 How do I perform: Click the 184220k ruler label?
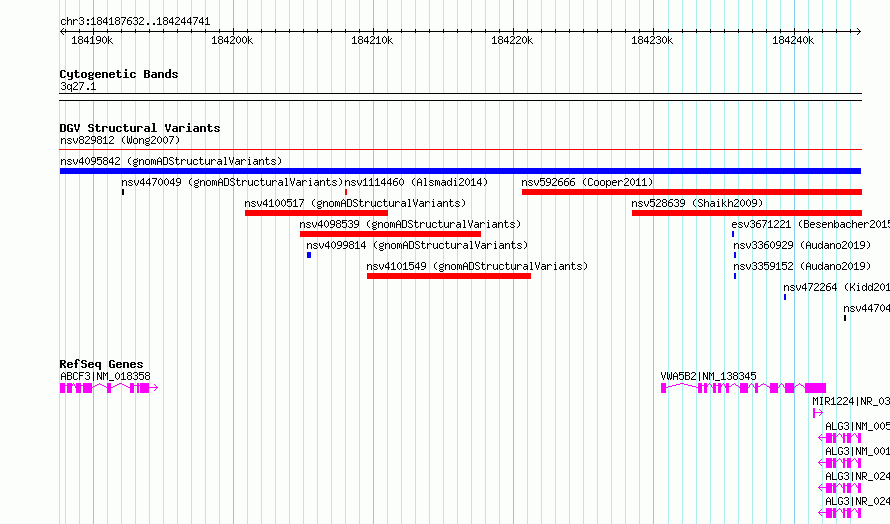point(512,40)
